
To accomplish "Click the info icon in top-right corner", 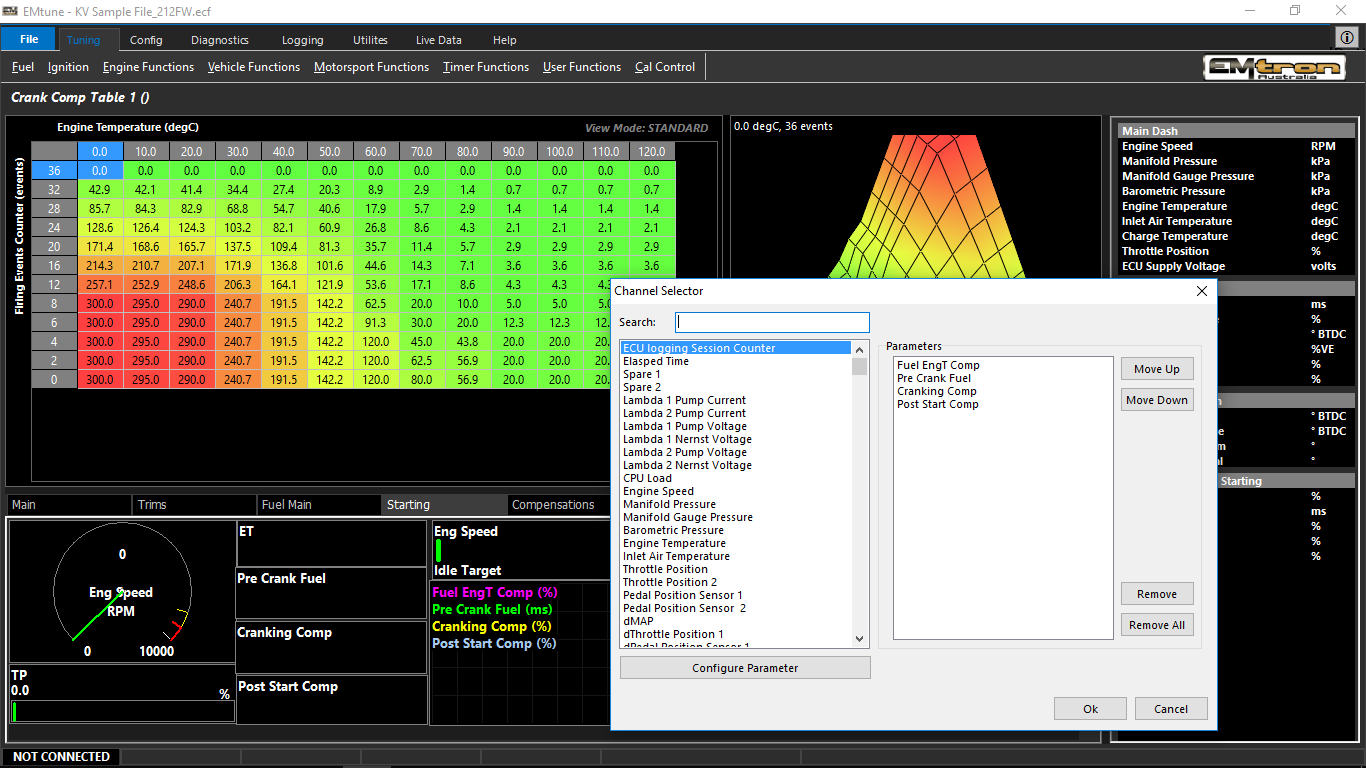I will click(x=1347, y=37).
